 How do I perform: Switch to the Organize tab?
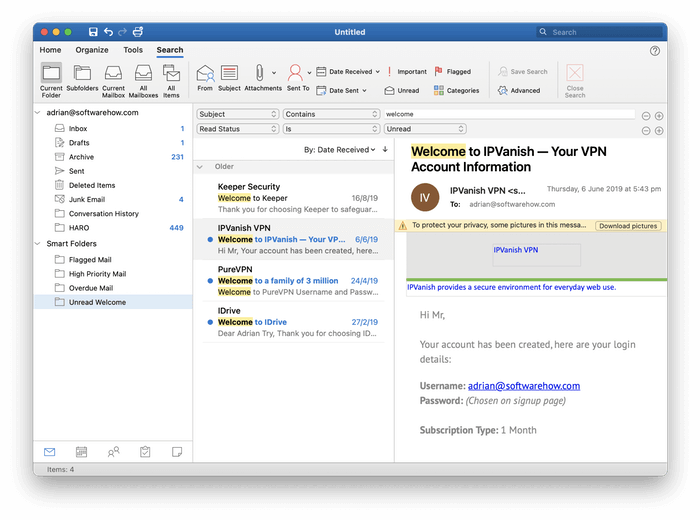92,50
